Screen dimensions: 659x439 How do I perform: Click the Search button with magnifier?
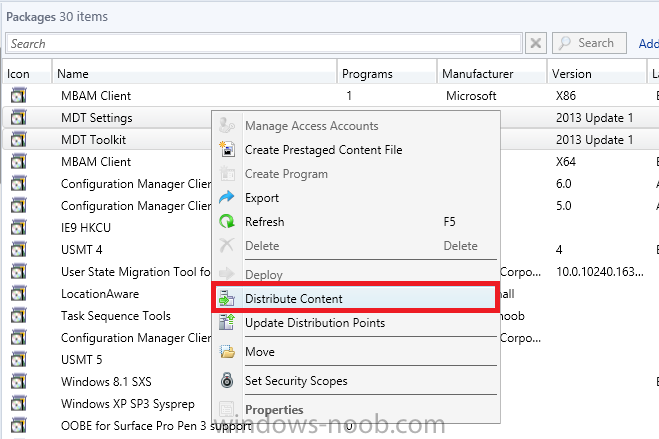tap(589, 43)
